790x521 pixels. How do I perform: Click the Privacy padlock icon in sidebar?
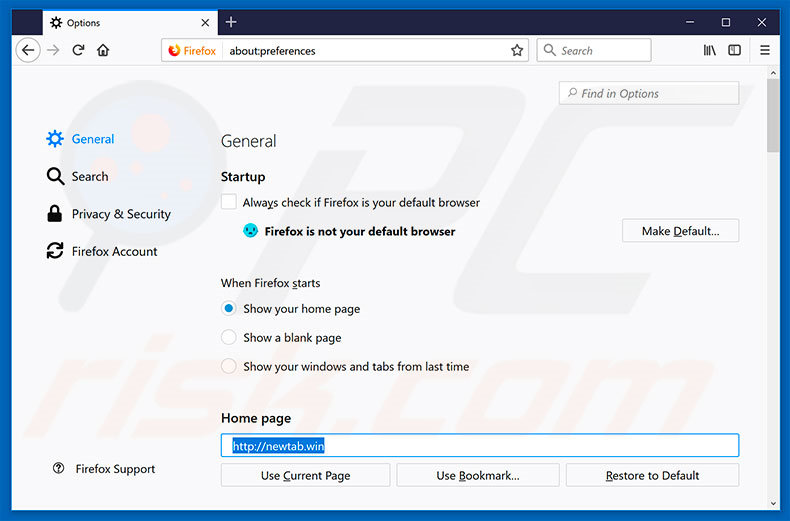pos(54,214)
